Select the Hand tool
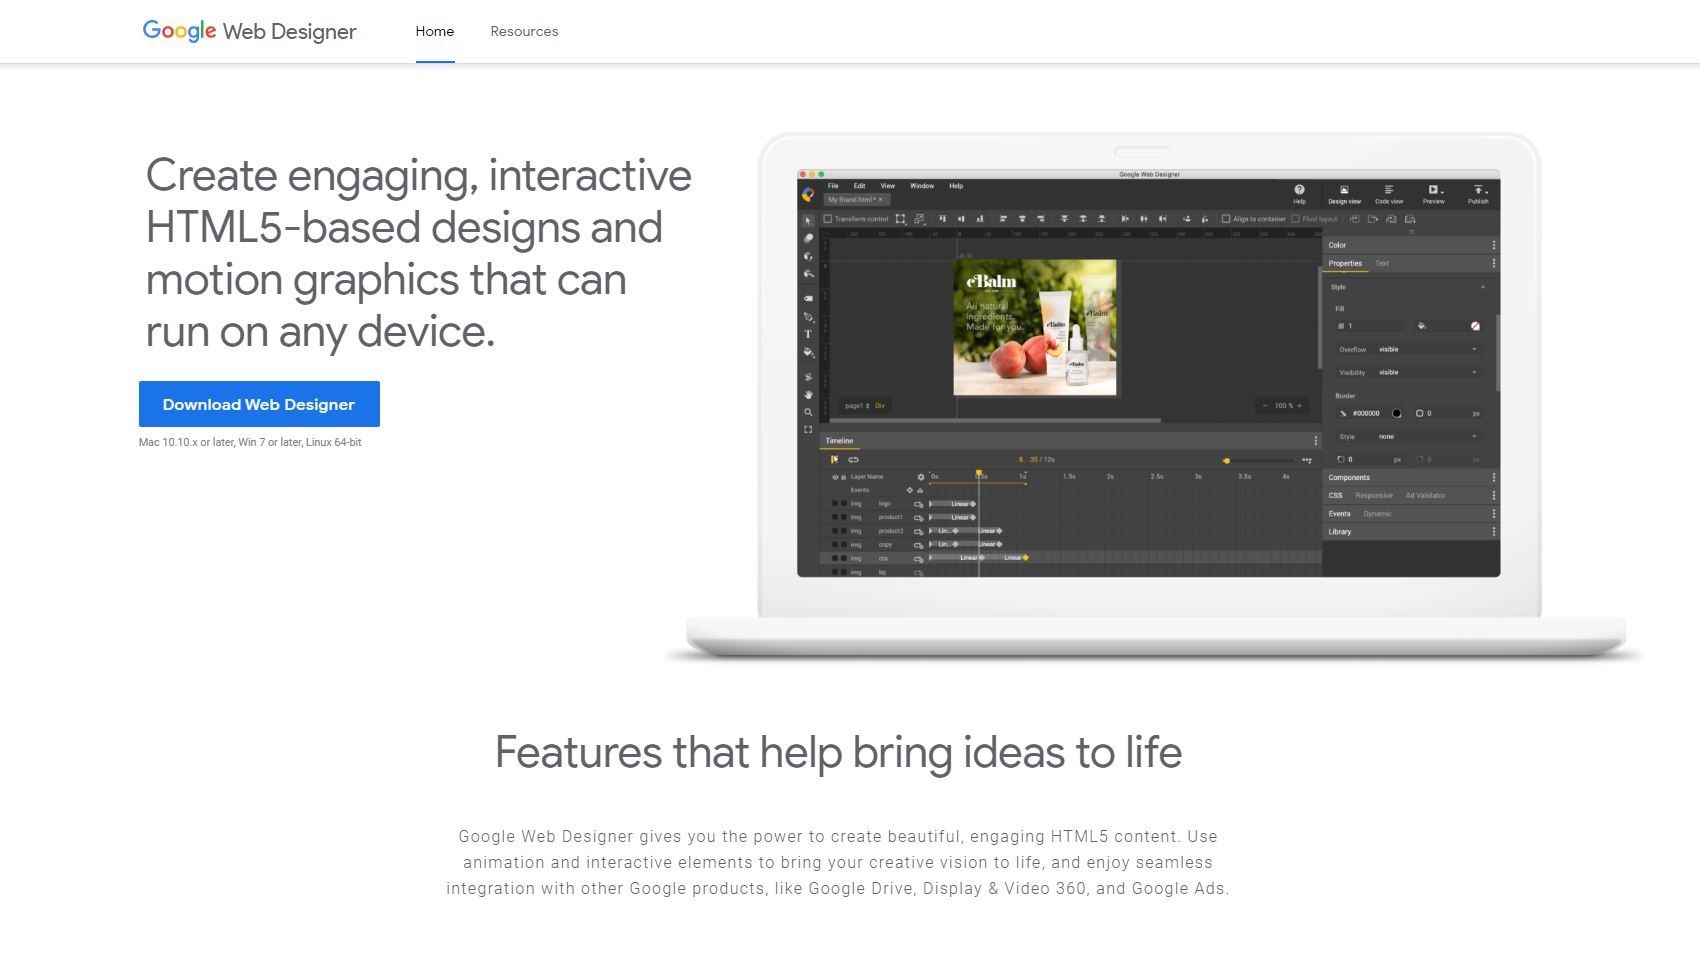1700x956 pixels. [808, 392]
